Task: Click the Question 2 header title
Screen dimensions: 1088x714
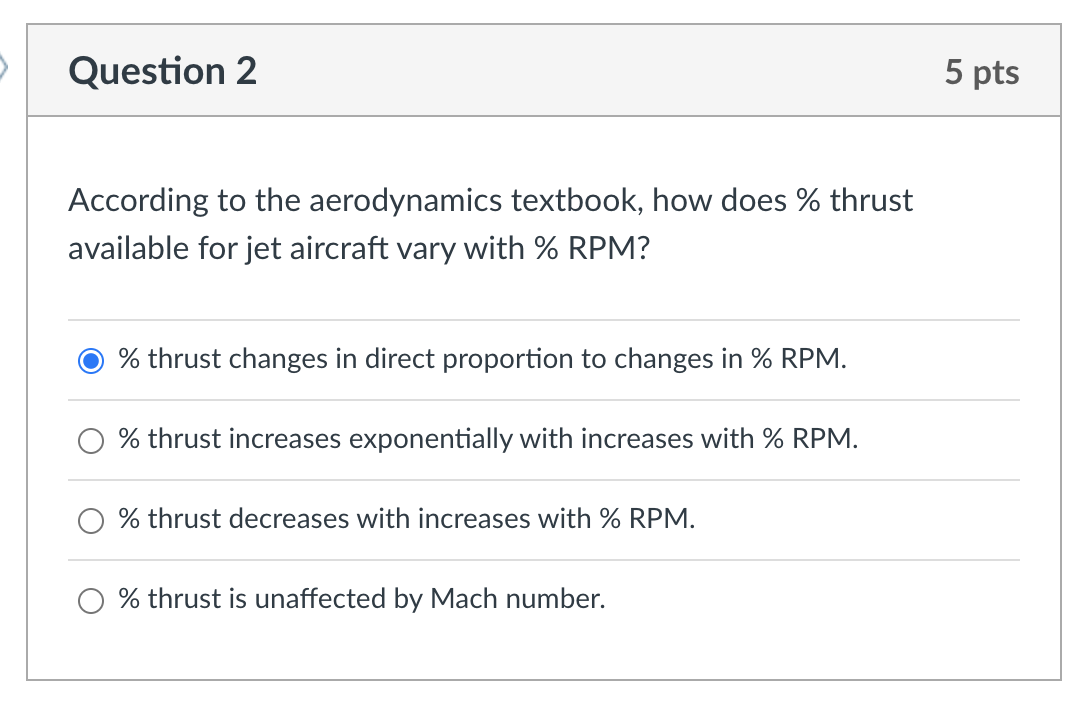Action: point(162,71)
